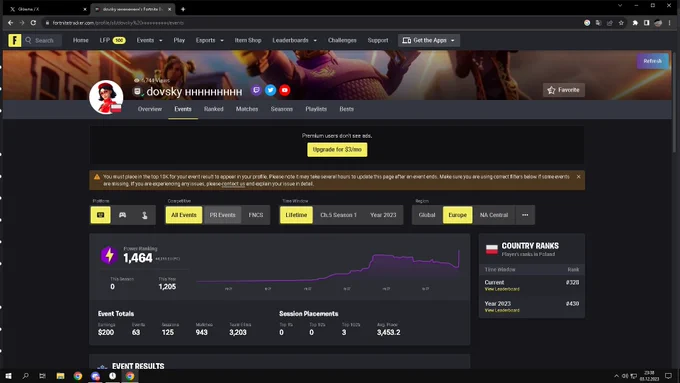
Task: Expand the Get the Apps dropdown
Action: [x=429, y=40]
